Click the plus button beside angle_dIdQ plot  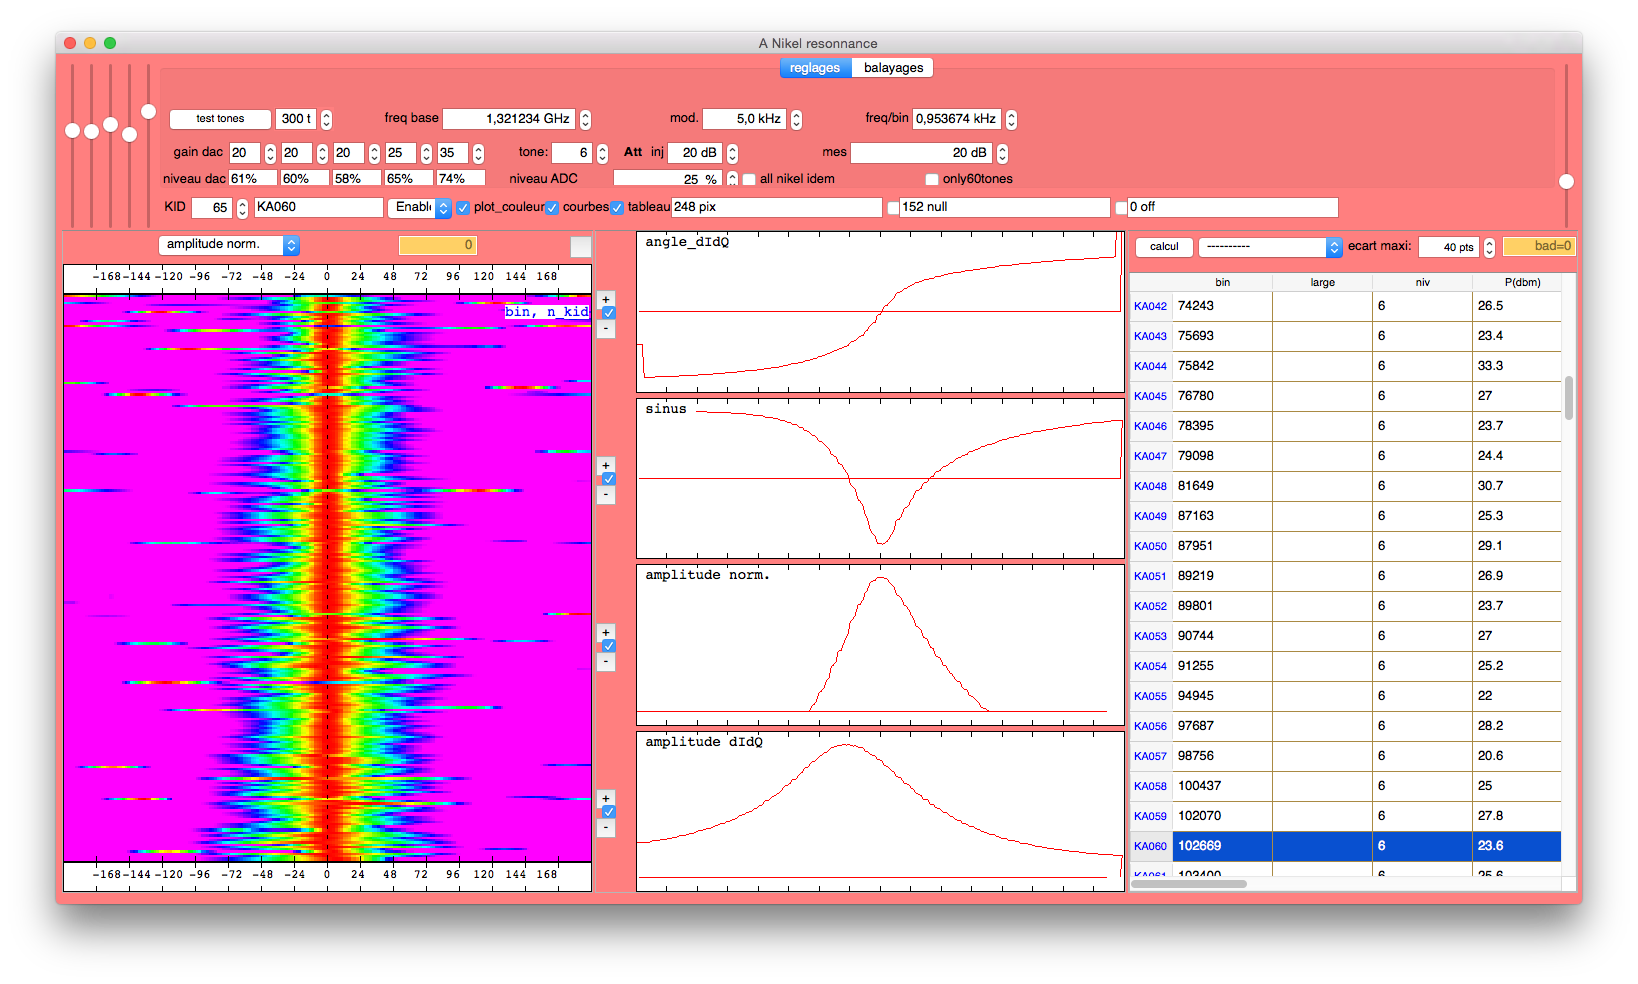coord(606,299)
